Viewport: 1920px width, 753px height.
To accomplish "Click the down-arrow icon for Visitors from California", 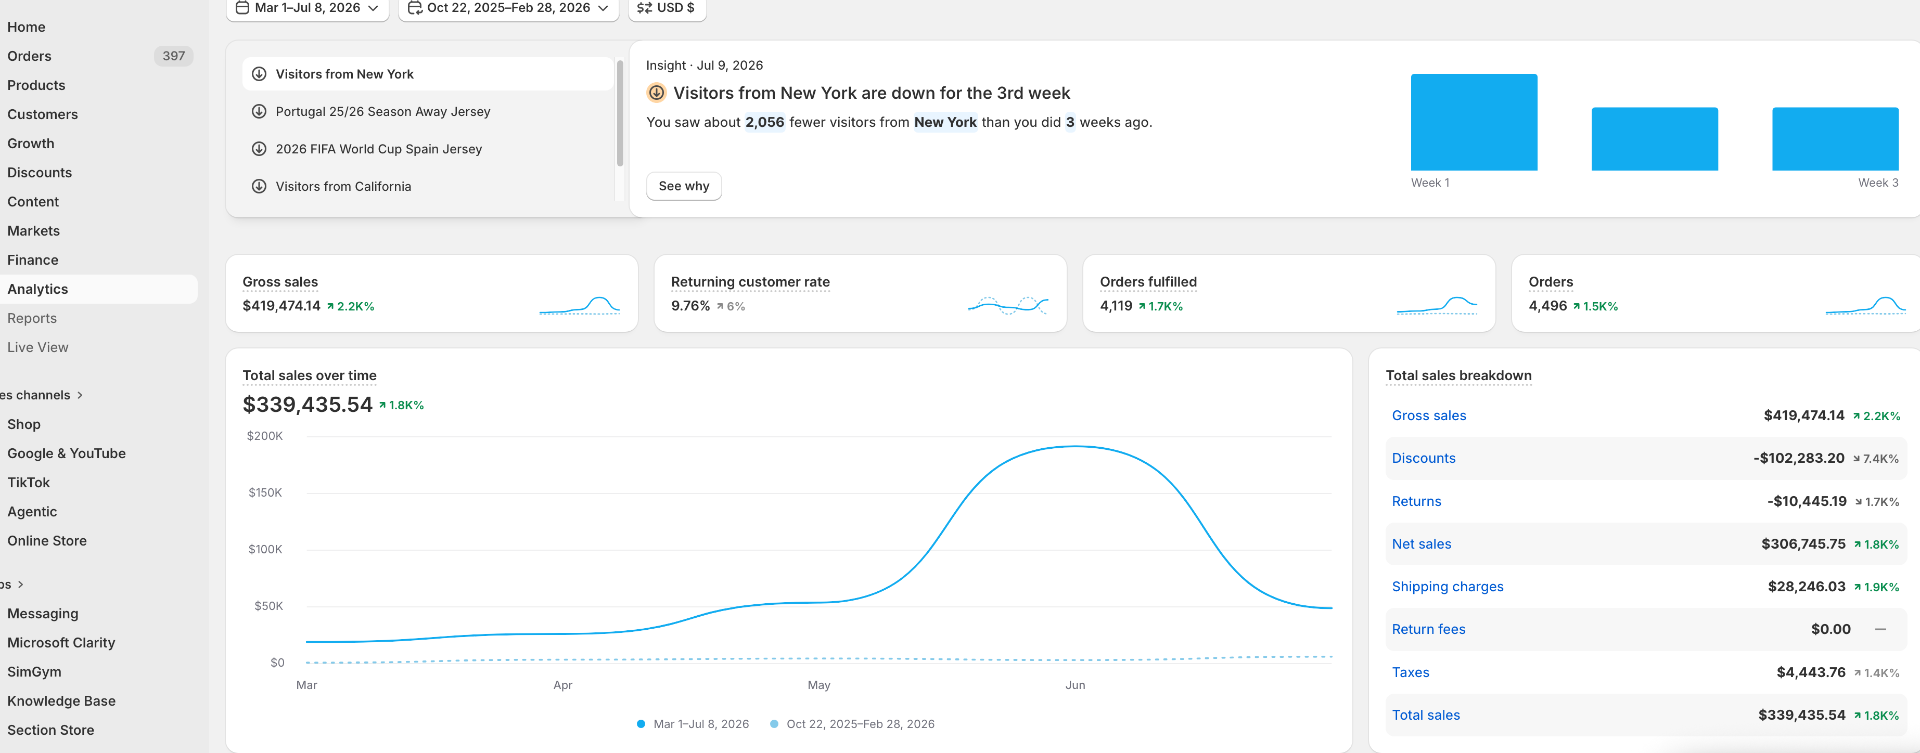I will coord(259,186).
